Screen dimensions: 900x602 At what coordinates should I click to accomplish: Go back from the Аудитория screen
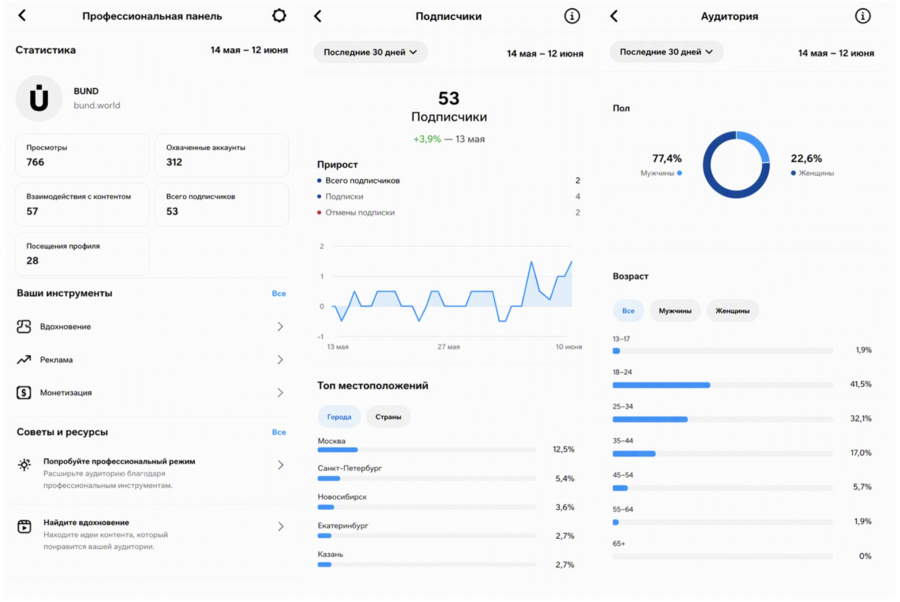614,16
